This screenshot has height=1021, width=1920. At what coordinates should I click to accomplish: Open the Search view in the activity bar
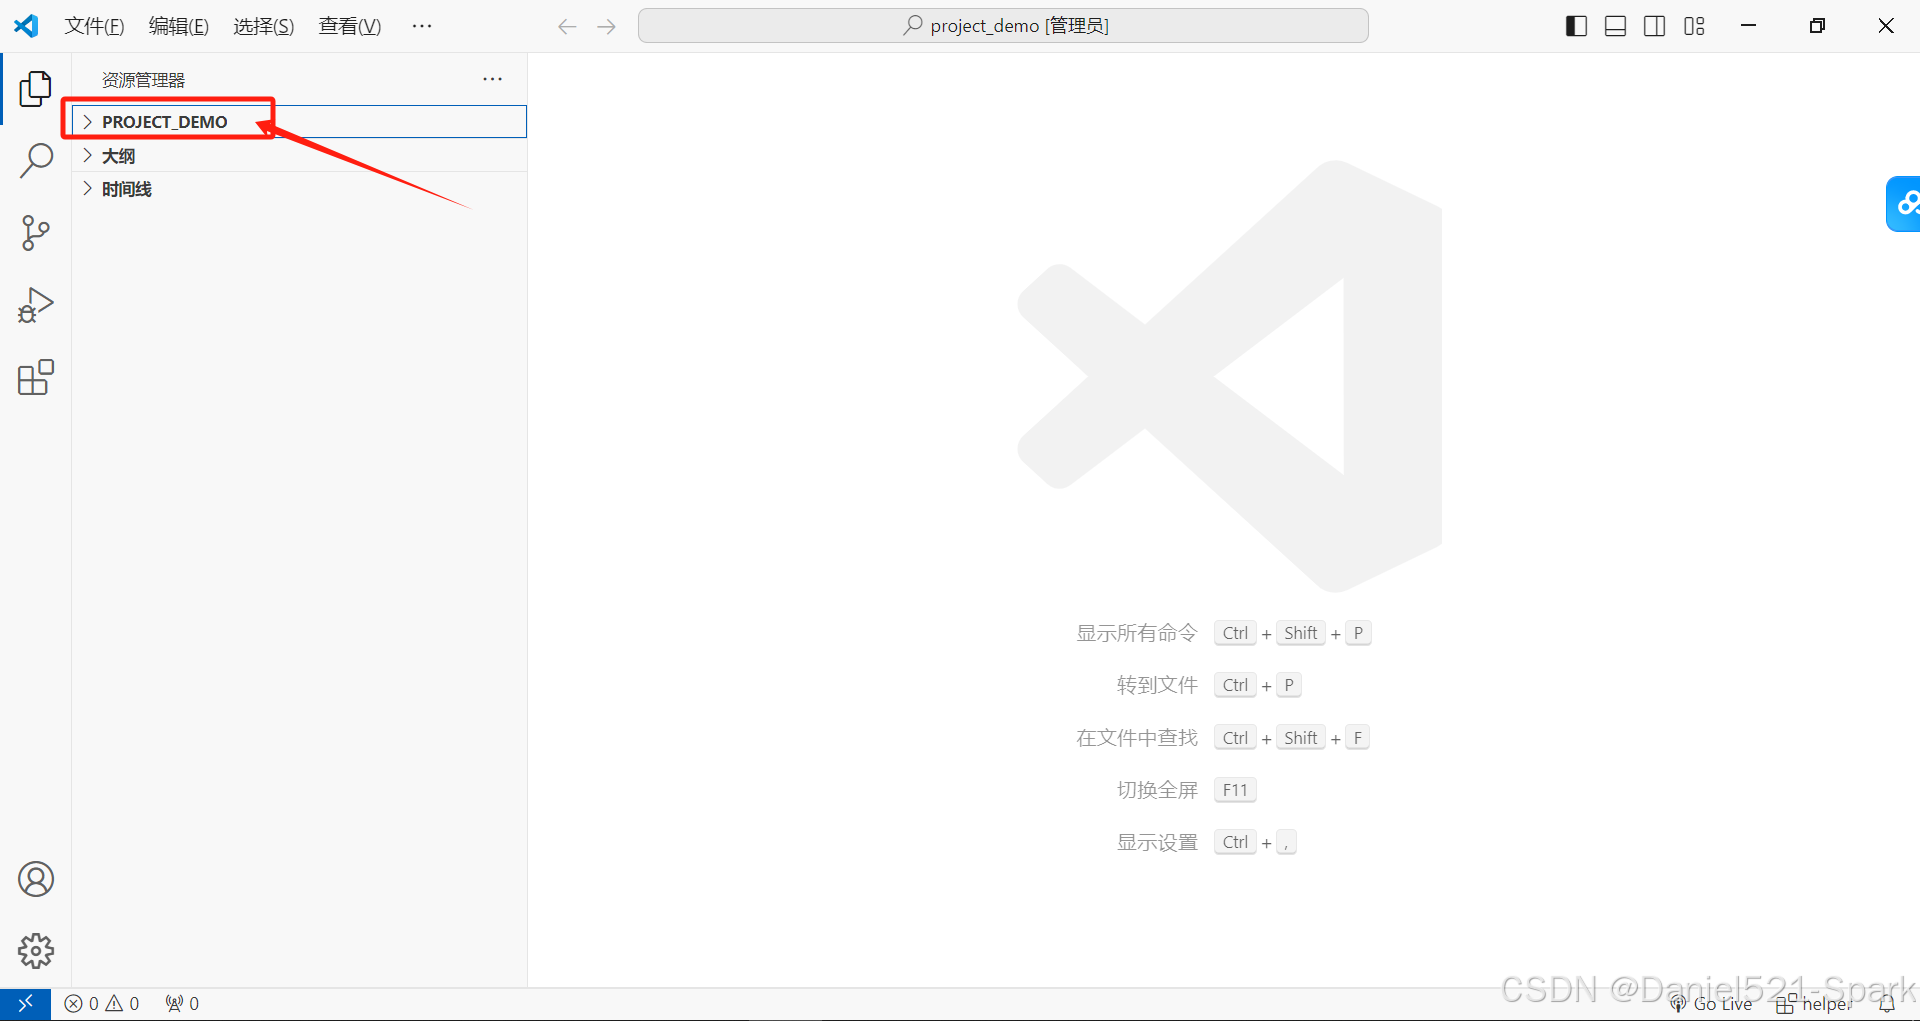(36, 161)
